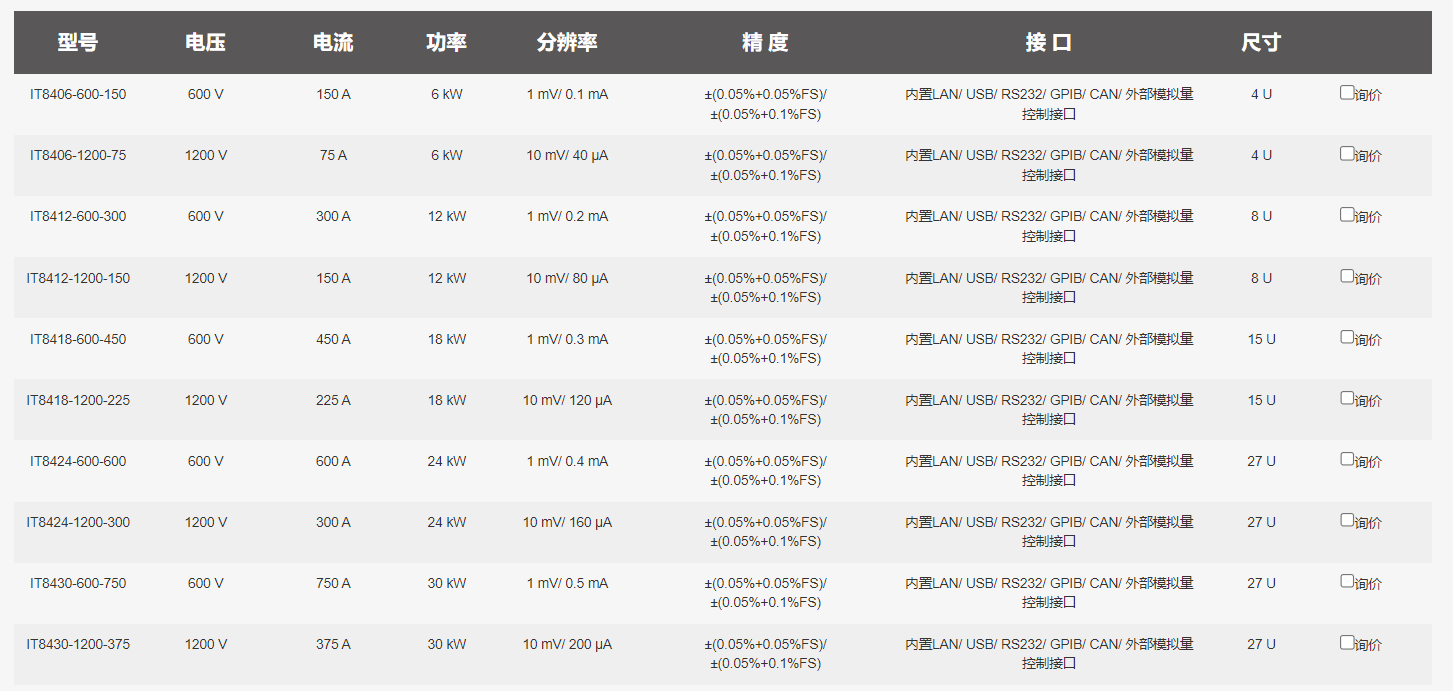The image size is (1453, 691).
Task: Click the 接口 column header
Action: pos(1049,42)
